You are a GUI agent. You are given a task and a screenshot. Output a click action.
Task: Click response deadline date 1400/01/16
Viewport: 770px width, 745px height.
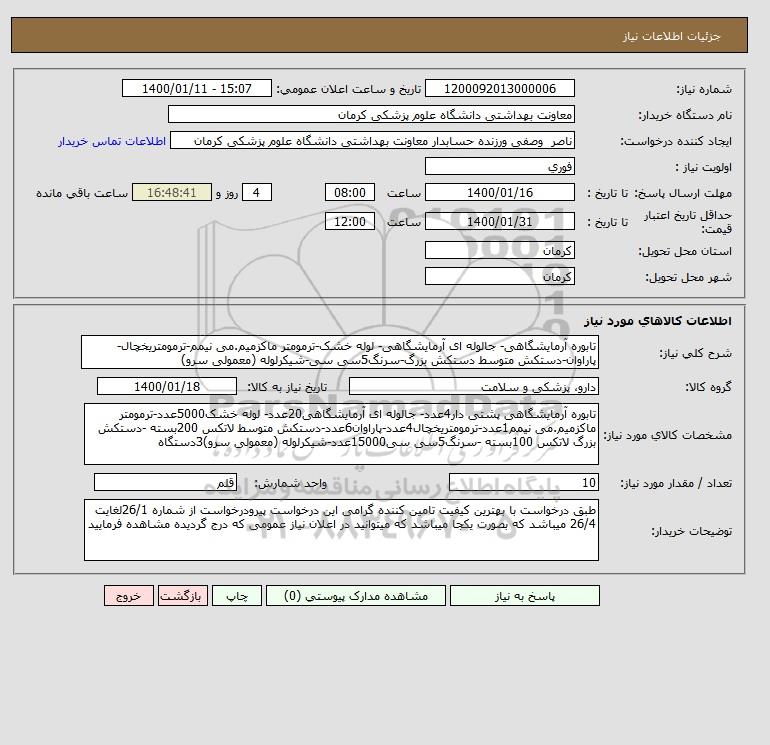click(499, 193)
